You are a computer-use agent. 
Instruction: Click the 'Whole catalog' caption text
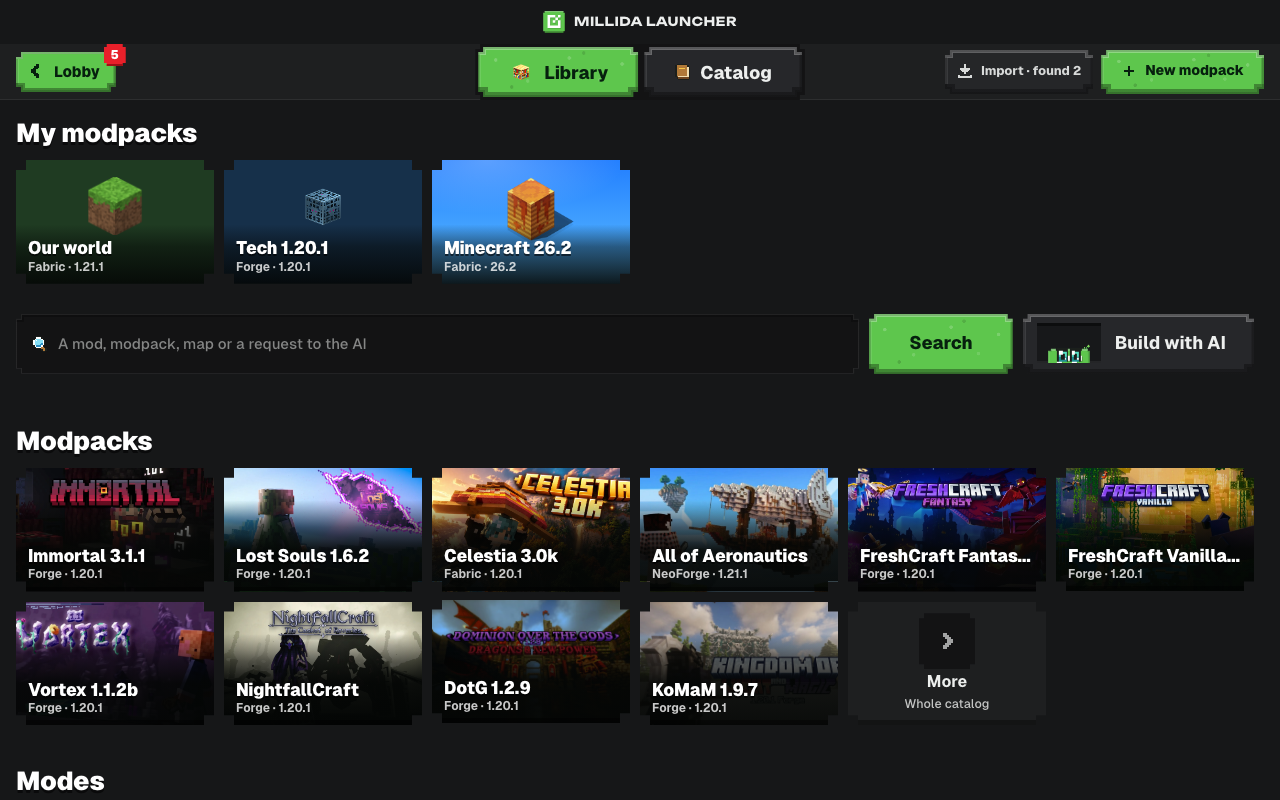point(947,704)
